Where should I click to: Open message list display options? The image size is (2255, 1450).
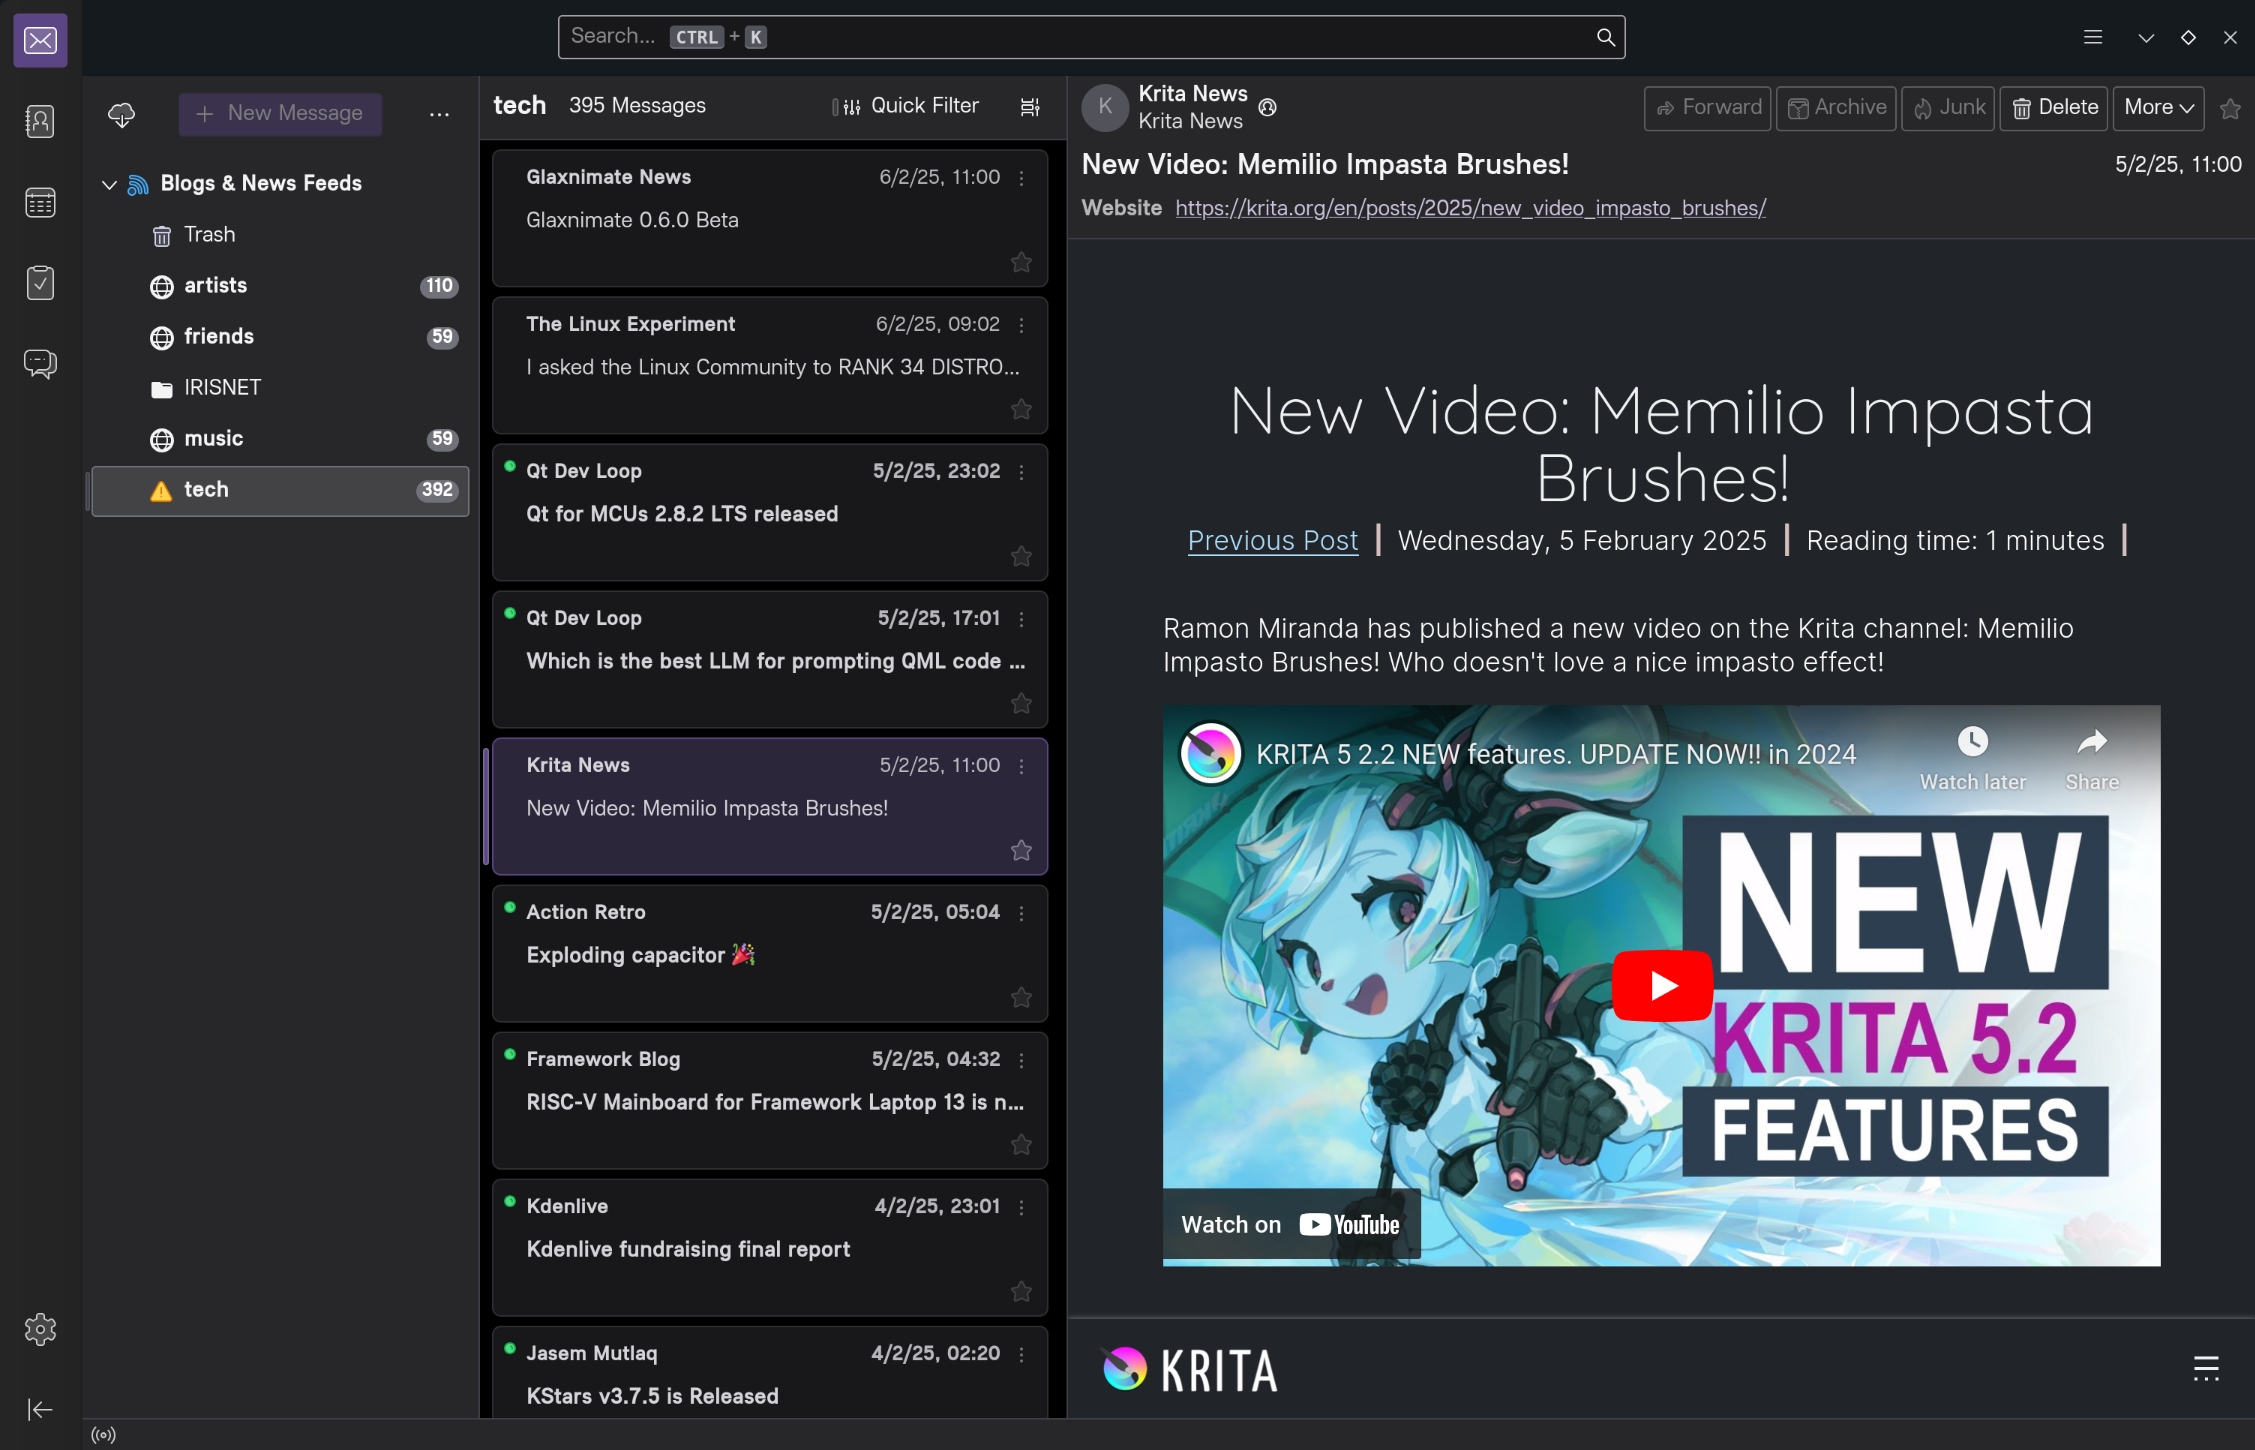point(1030,106)
